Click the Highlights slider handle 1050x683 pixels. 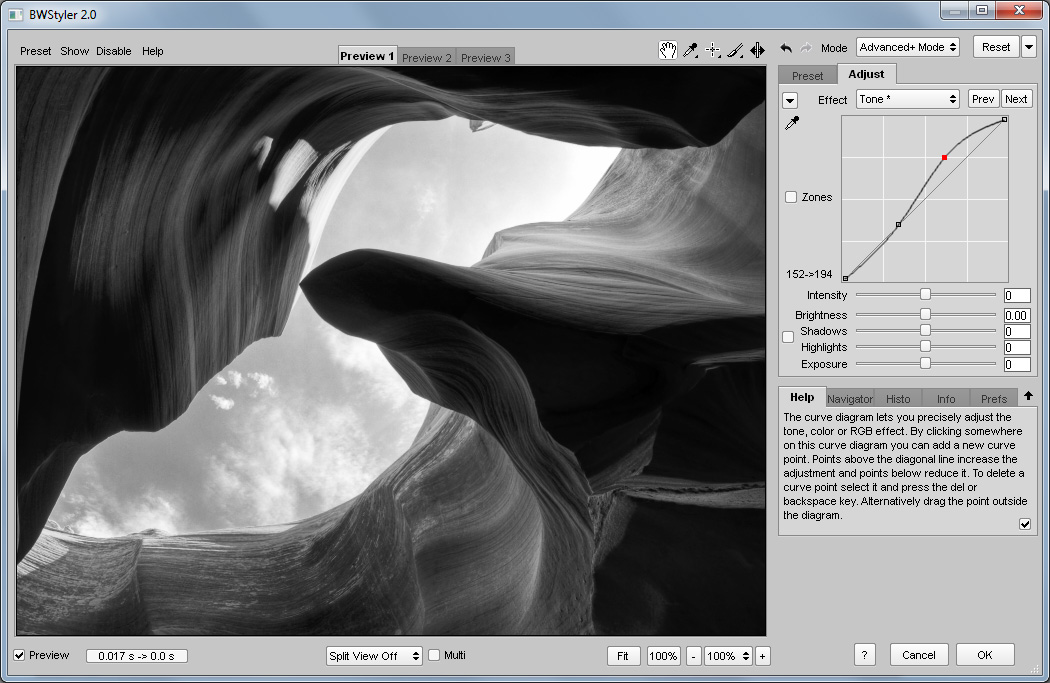pyautogui.click(x=925, y=346)
